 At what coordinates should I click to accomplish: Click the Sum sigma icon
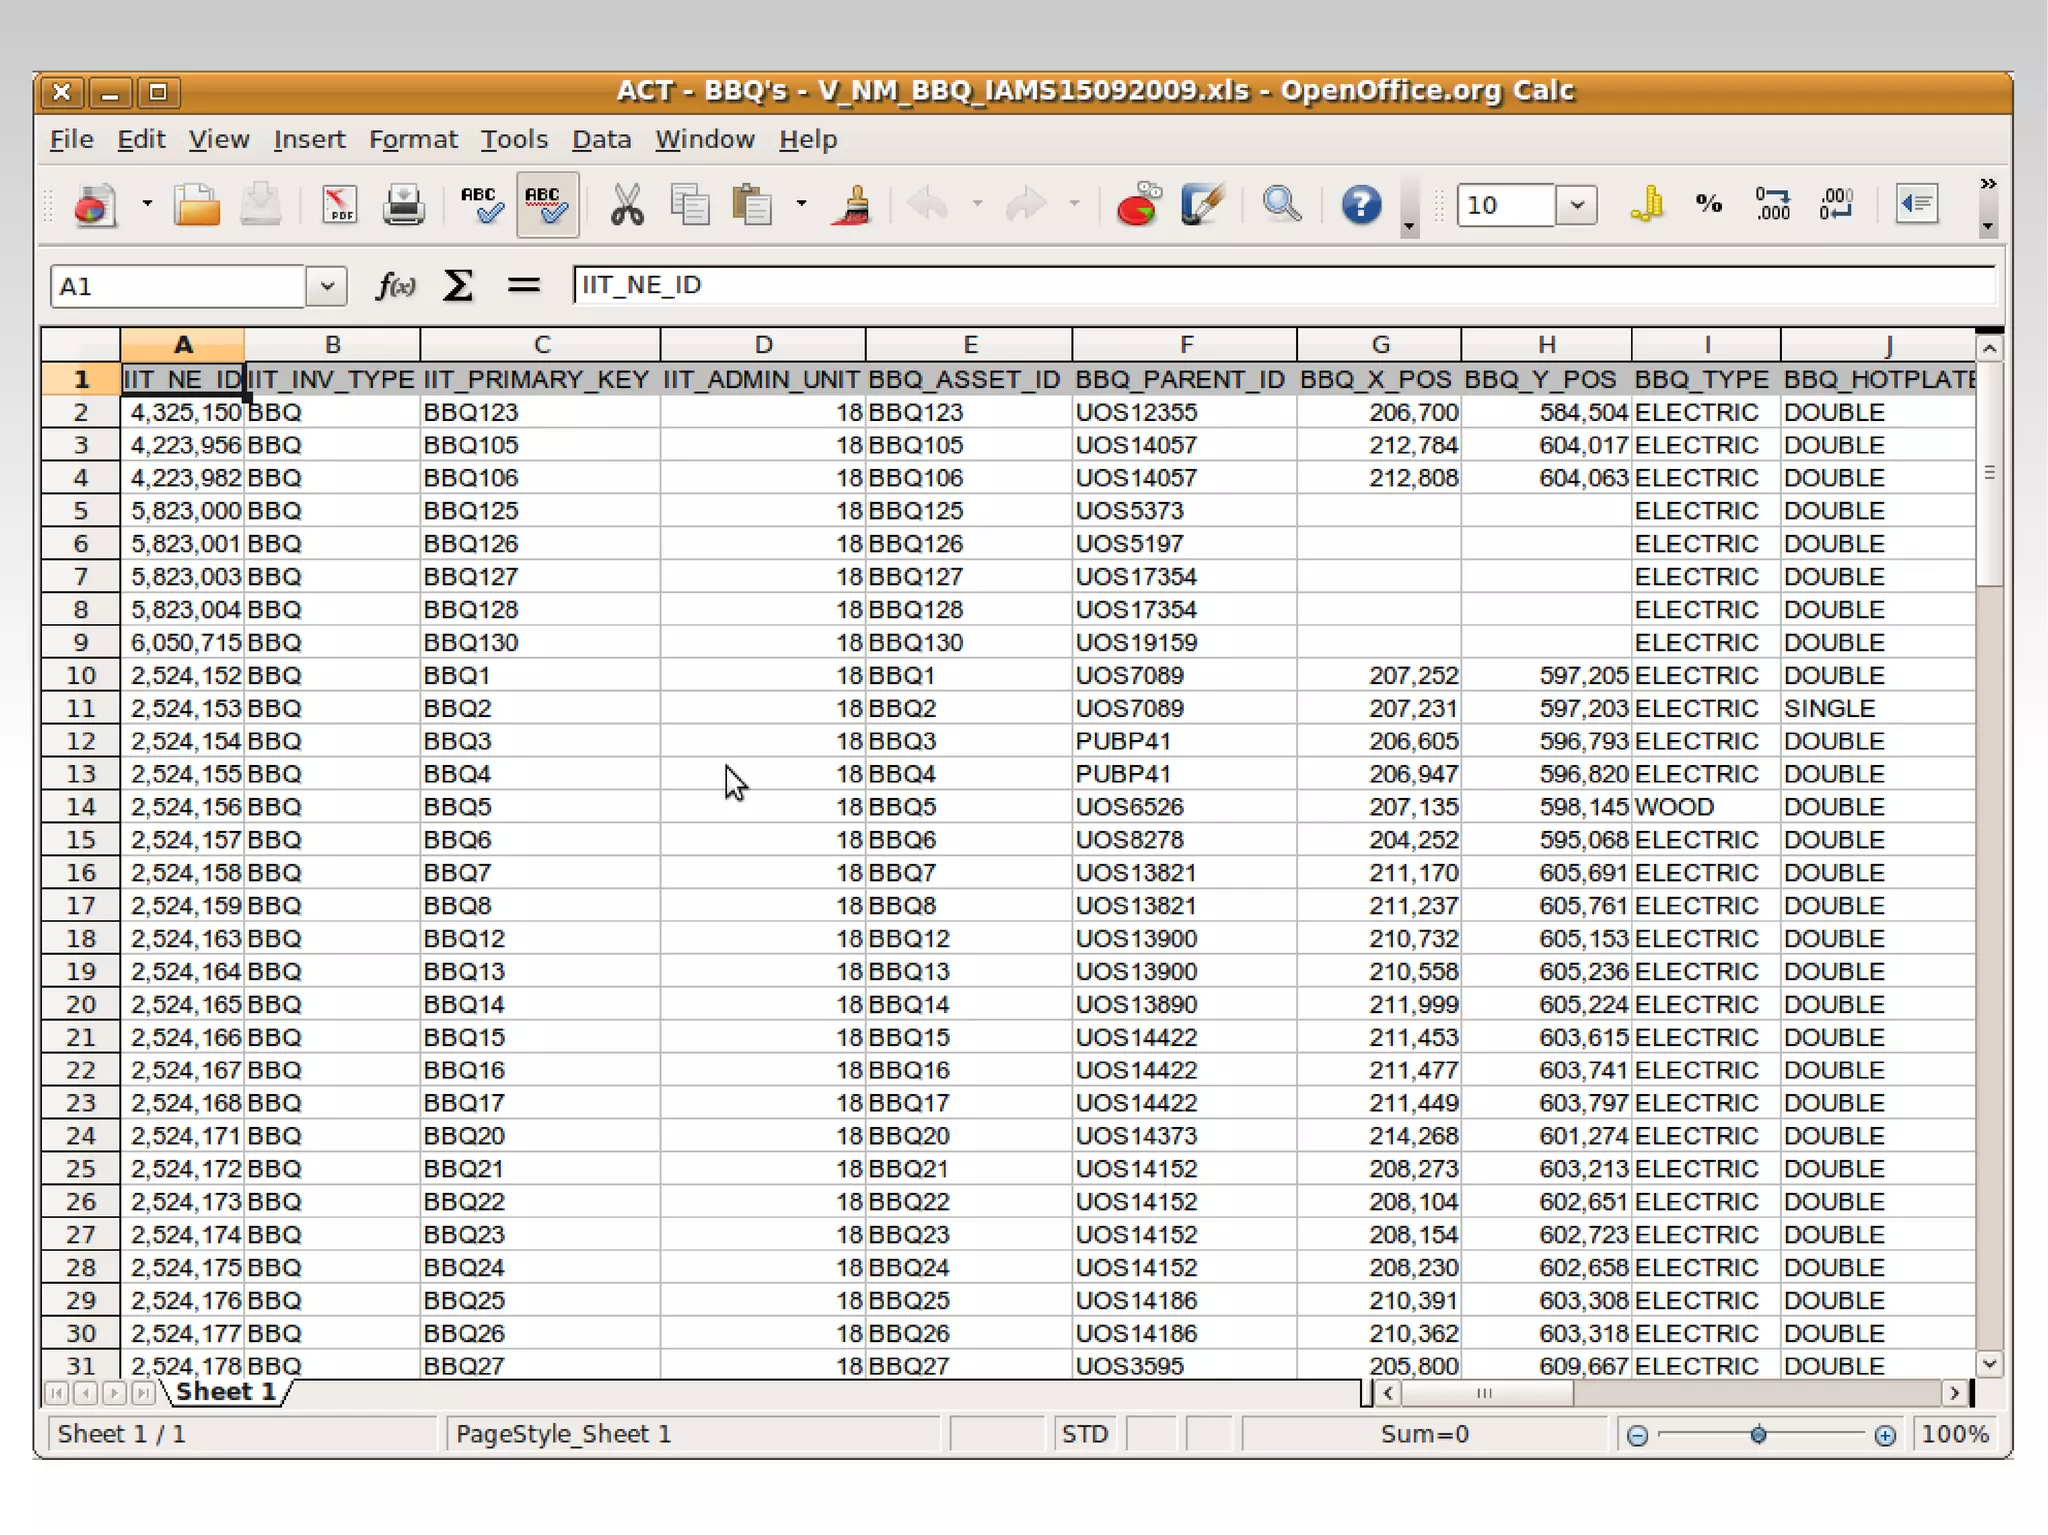[458, 286]
